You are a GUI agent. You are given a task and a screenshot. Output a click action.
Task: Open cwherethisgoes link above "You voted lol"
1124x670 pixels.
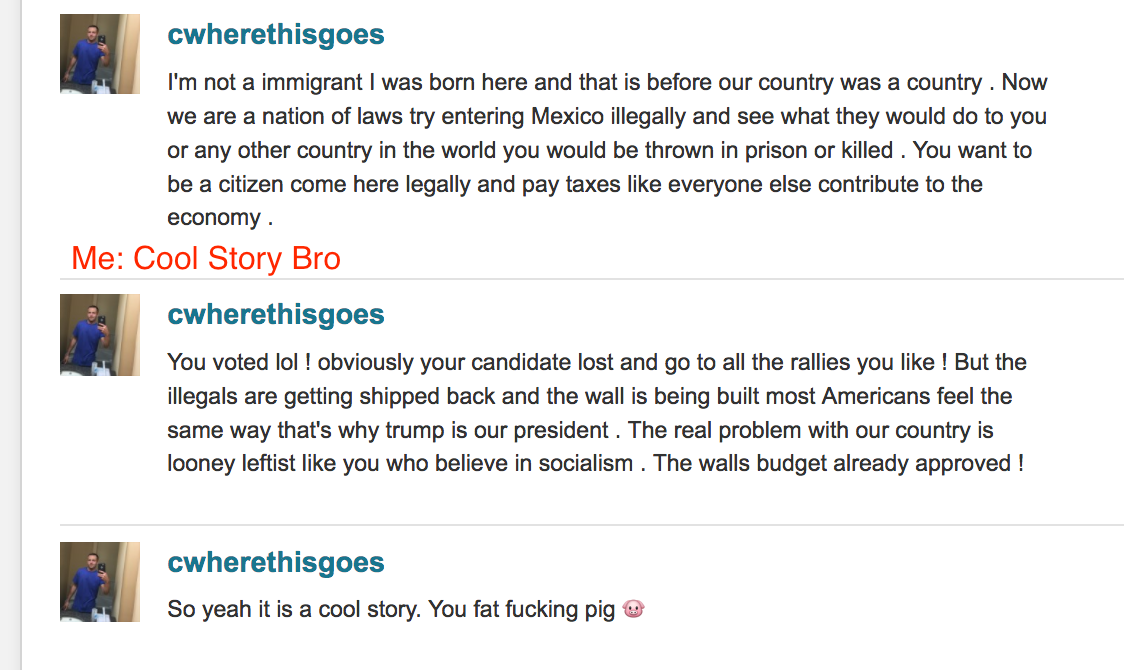(276, 315)
